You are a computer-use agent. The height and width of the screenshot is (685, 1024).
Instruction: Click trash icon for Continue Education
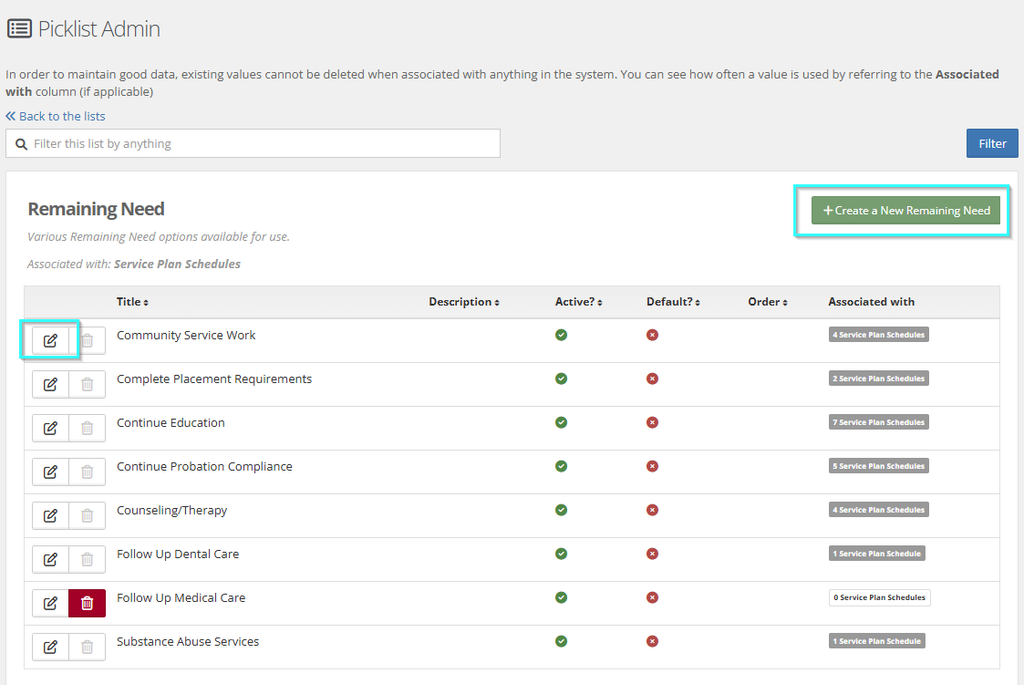[87, 428]
